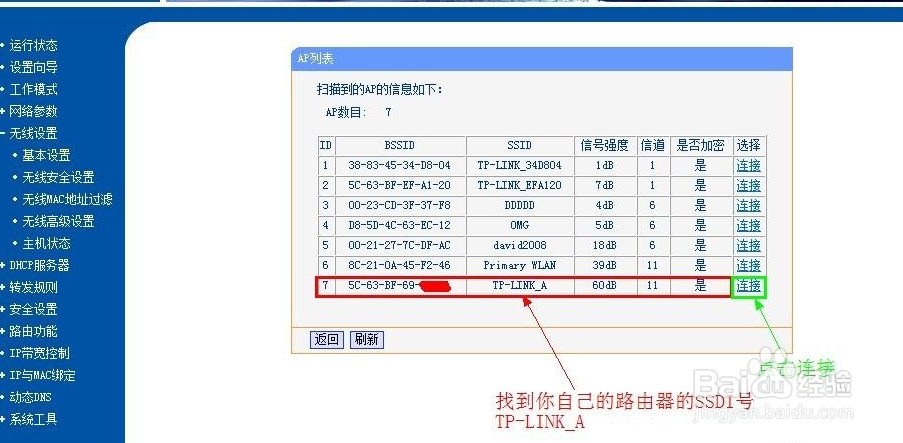
Task: Expand 系统工具 menu
Action: pos(33,419)
